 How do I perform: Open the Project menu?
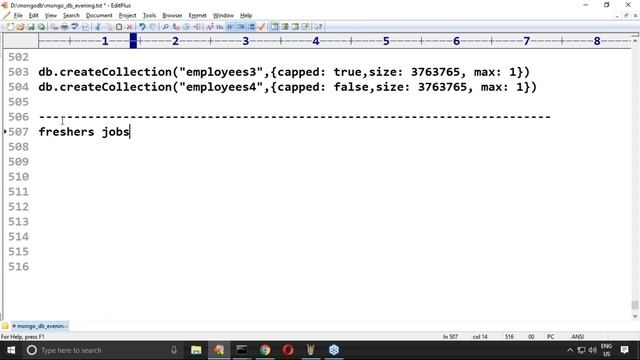point(127,16)
